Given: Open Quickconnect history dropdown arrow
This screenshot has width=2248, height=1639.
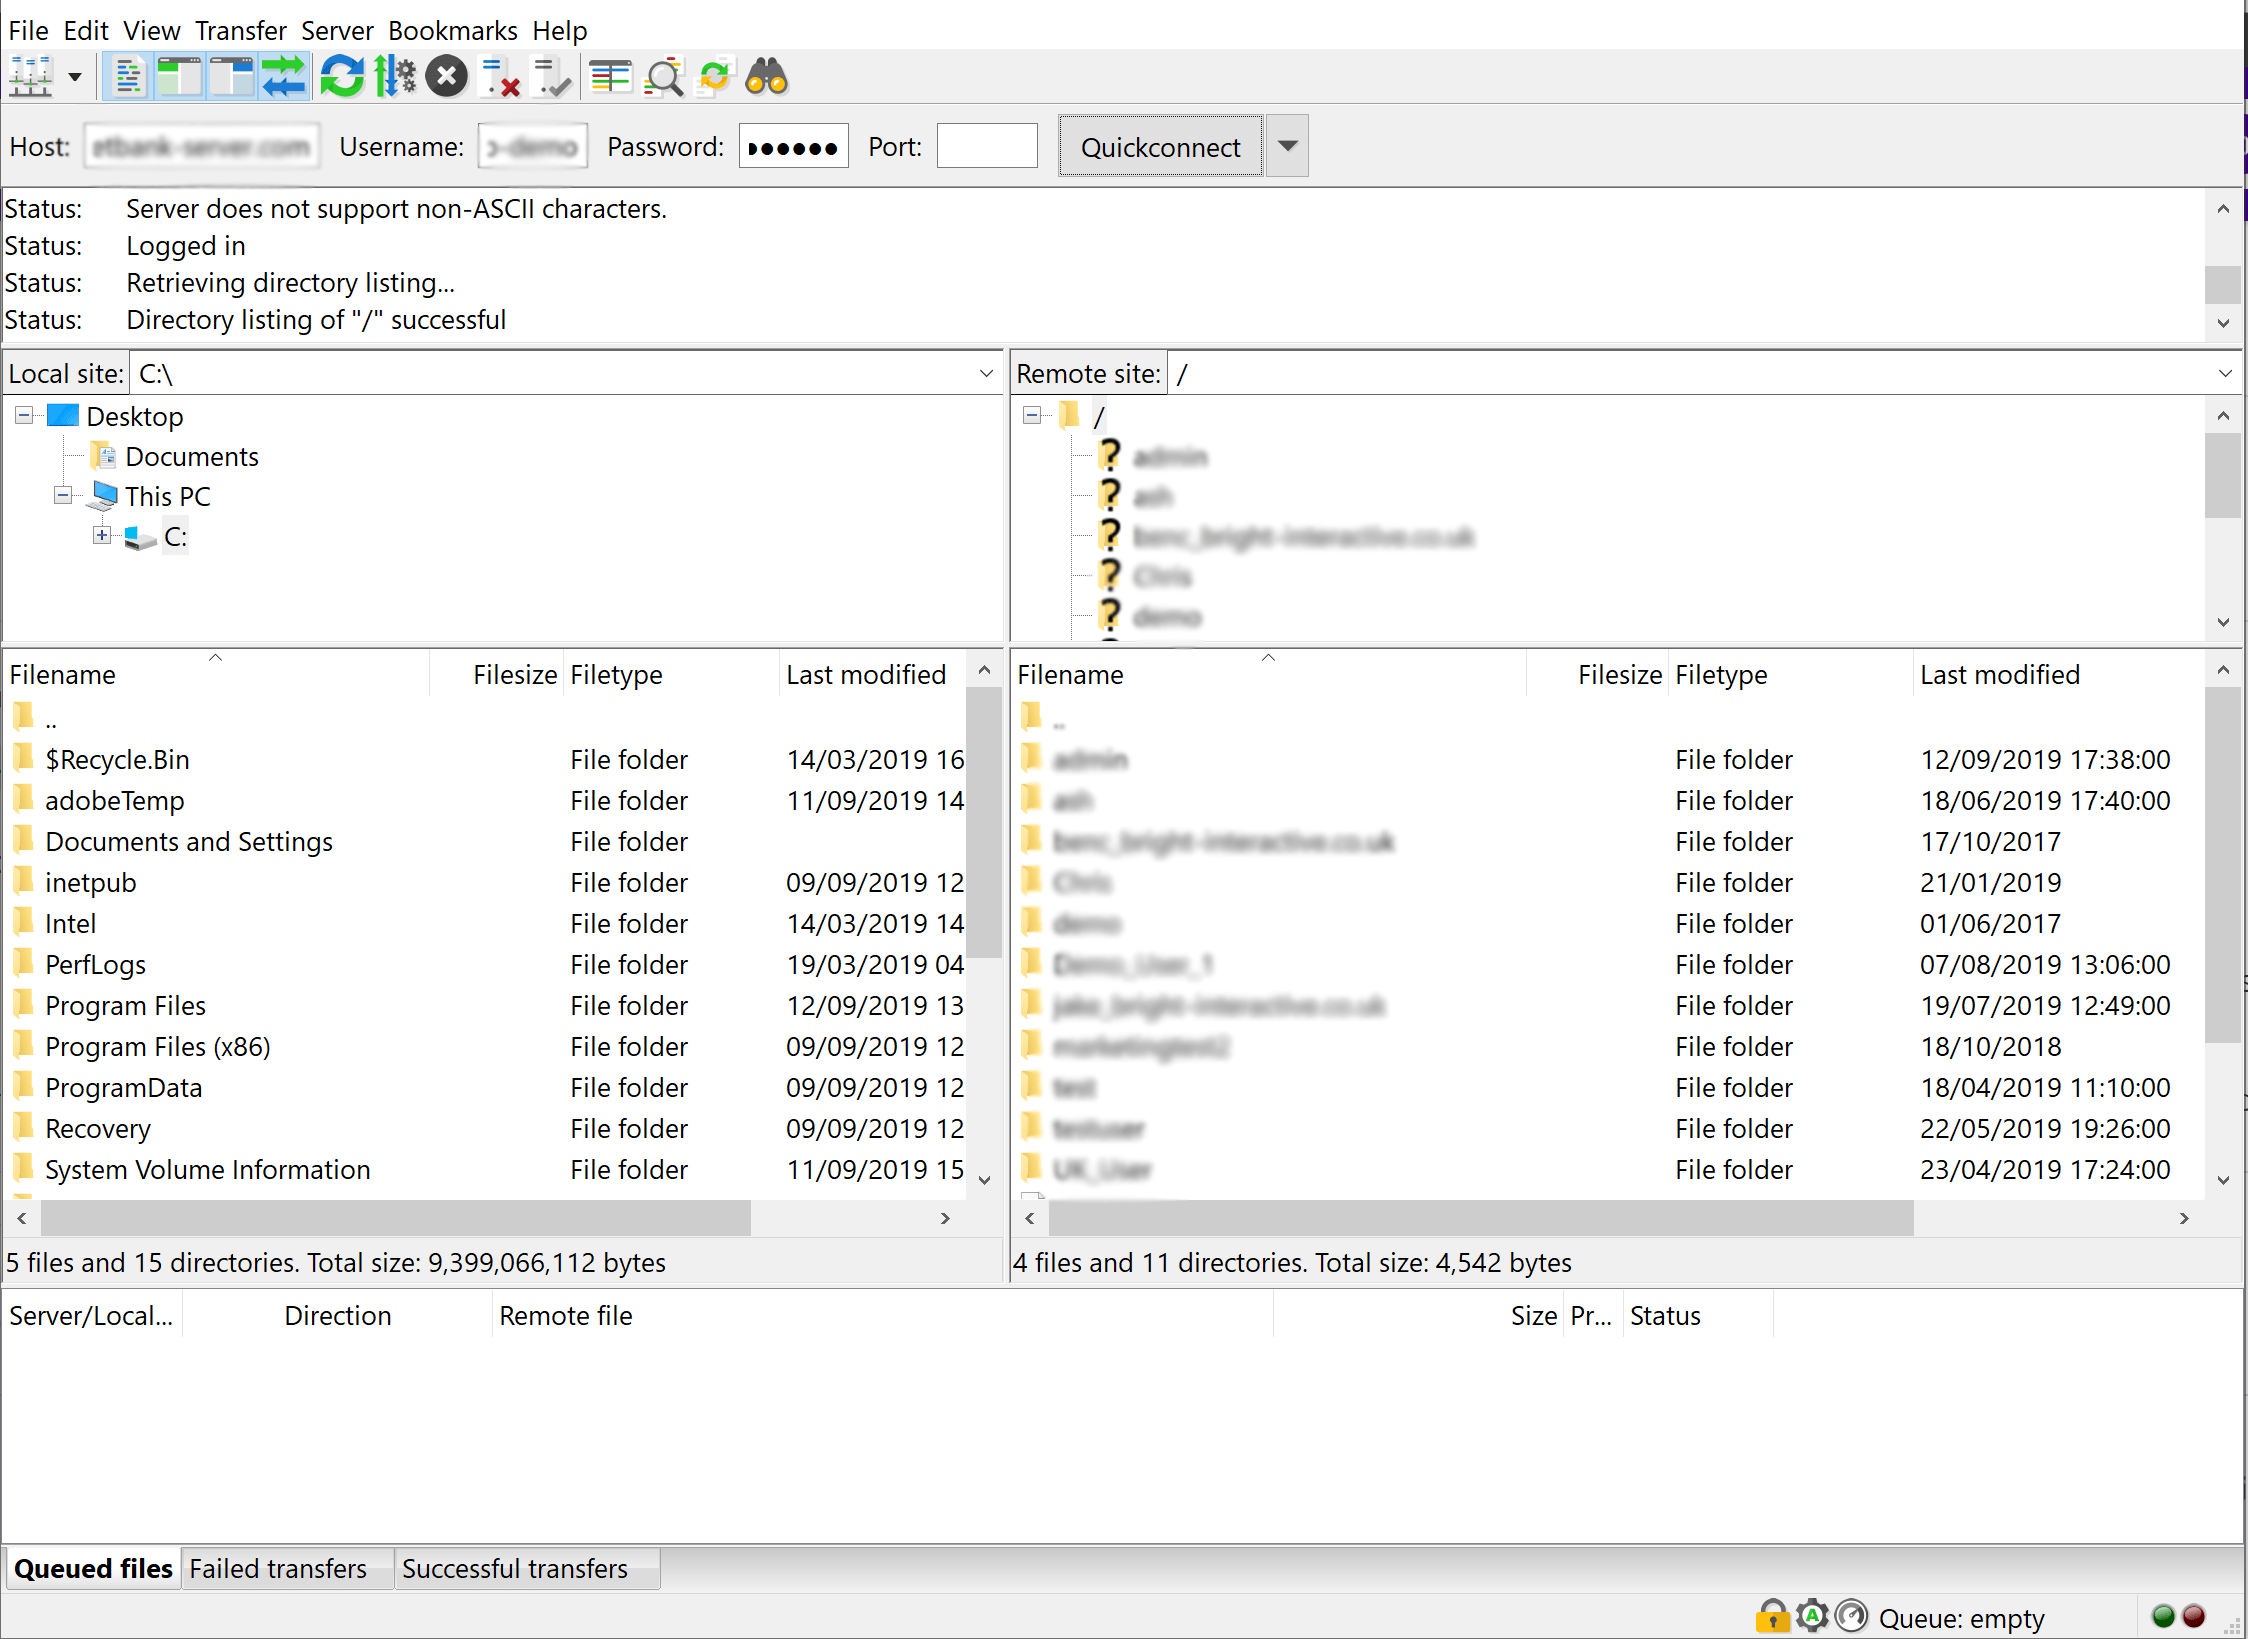Looking at the screenshot, I should coord(1288,147).
